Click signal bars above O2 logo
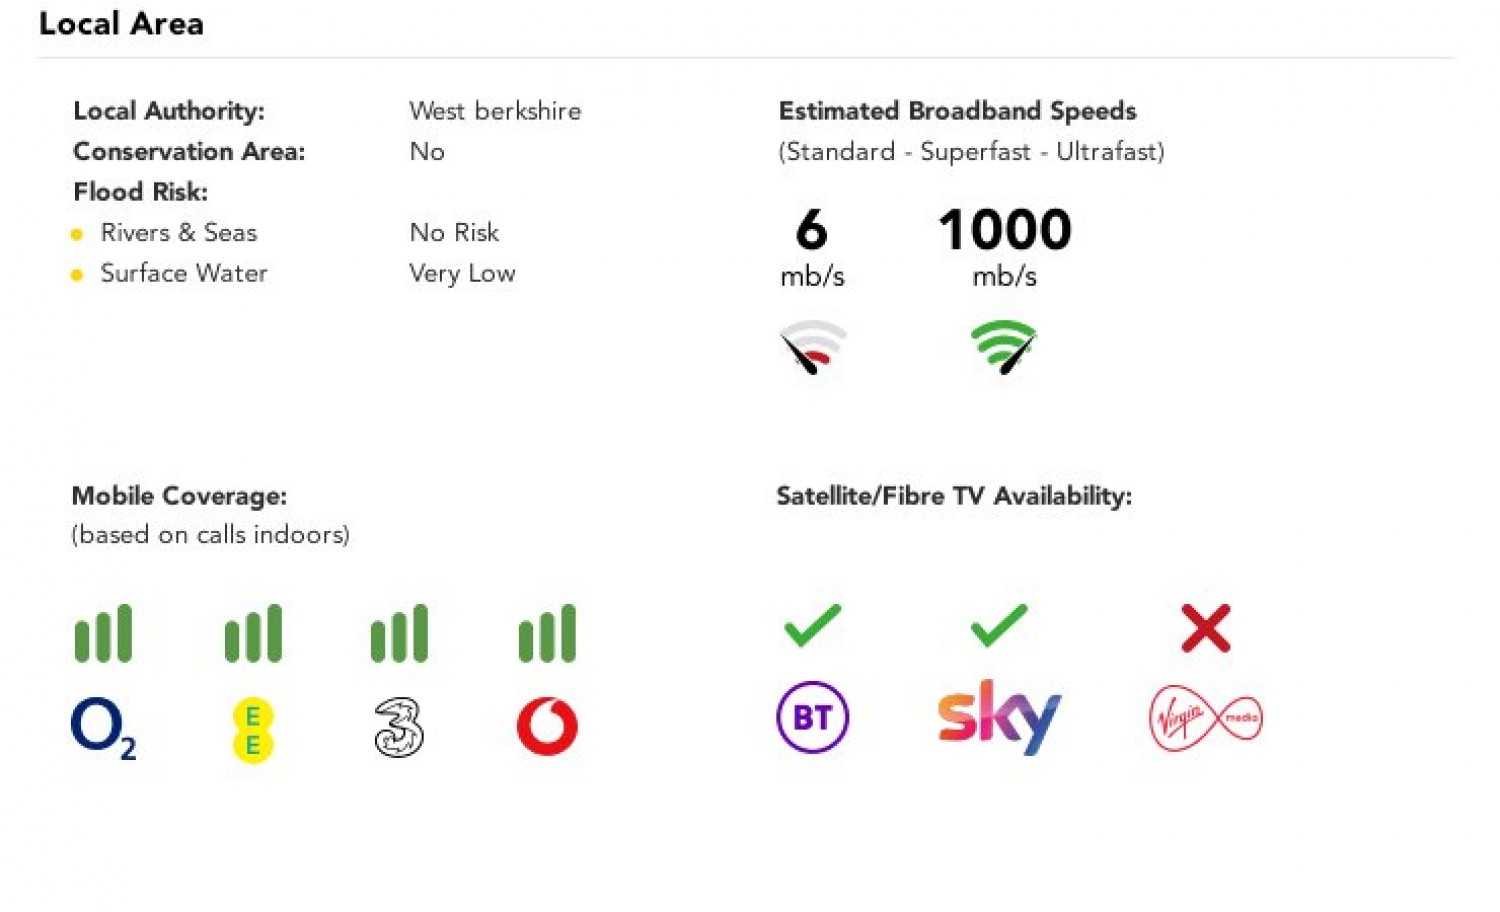This screenshot has width=1500, height=912. tap(103, 633)
